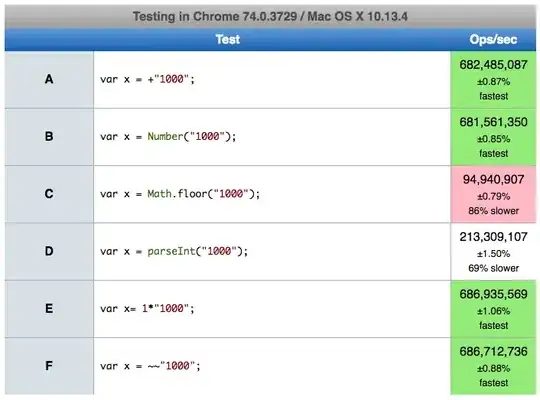Click the Test column header

click(228, 39)
